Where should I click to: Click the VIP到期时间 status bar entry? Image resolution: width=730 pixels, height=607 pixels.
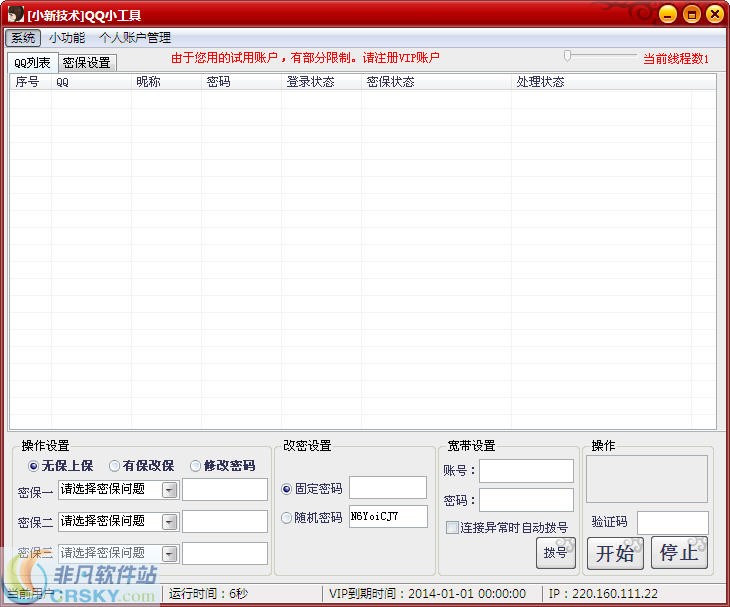[x=427, y=594]
